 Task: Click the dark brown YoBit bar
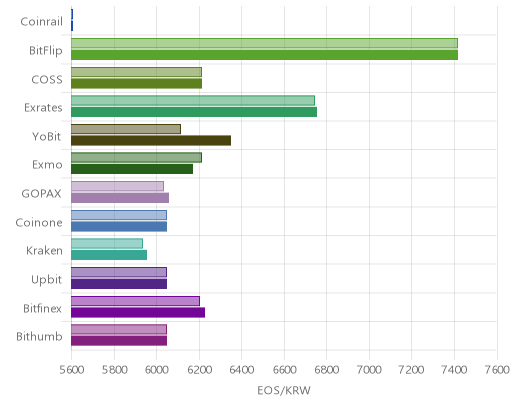151,141
